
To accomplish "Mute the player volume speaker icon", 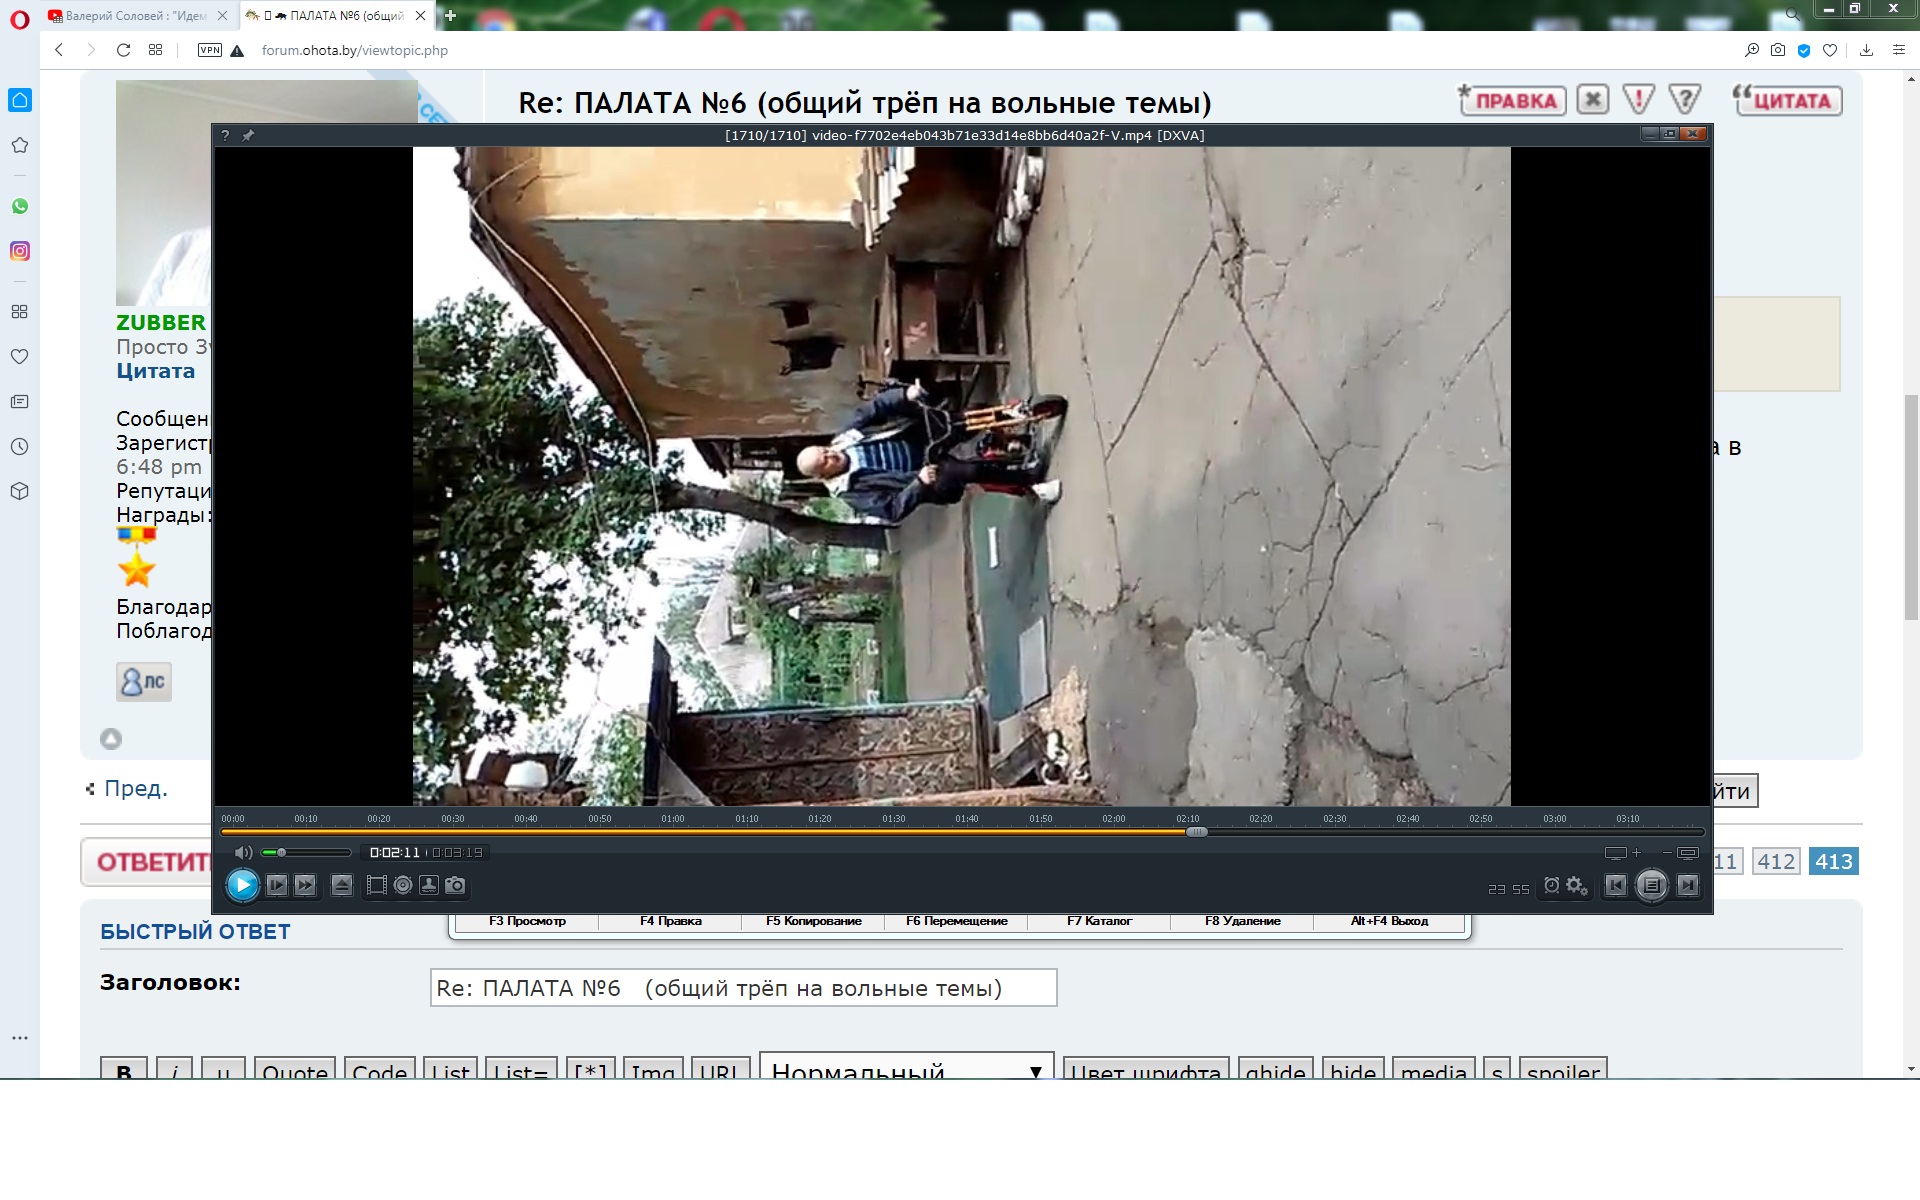I will click(243, 852).
